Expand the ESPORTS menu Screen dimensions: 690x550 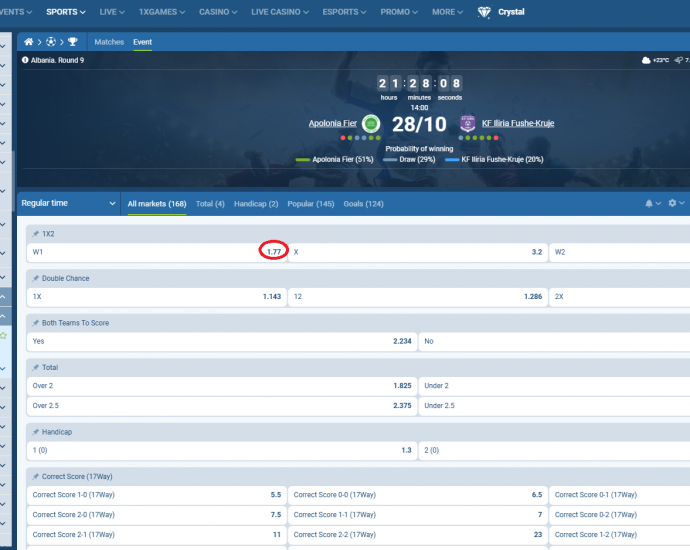click(344, 12)
